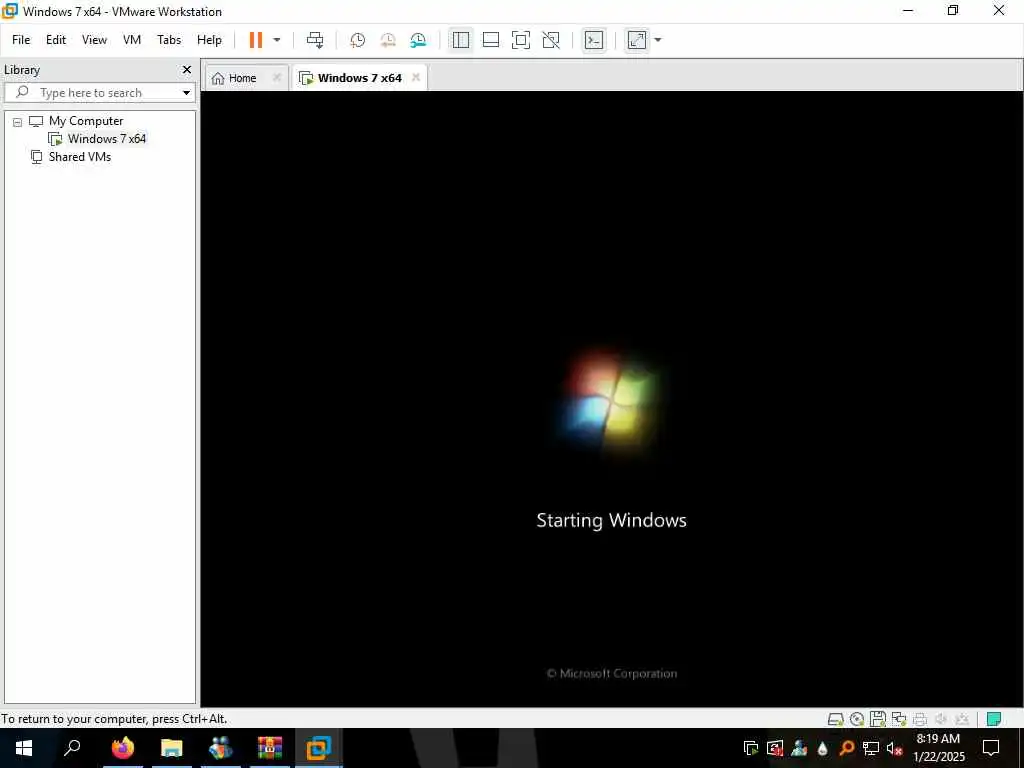Open the notification center
Screen dimensions: 1024x768
tap(991, 748)
